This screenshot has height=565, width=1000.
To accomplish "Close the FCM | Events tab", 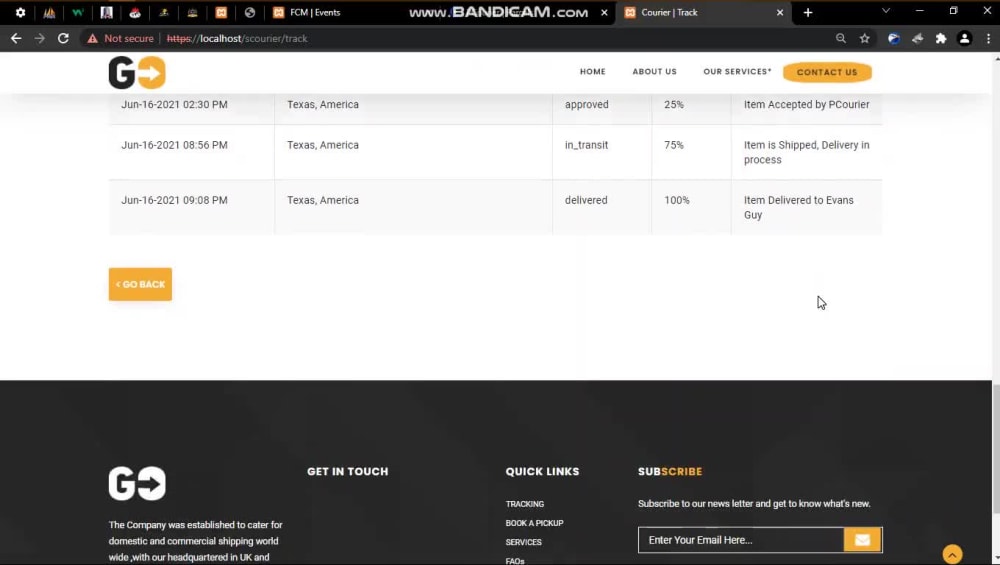I will 604,12.
